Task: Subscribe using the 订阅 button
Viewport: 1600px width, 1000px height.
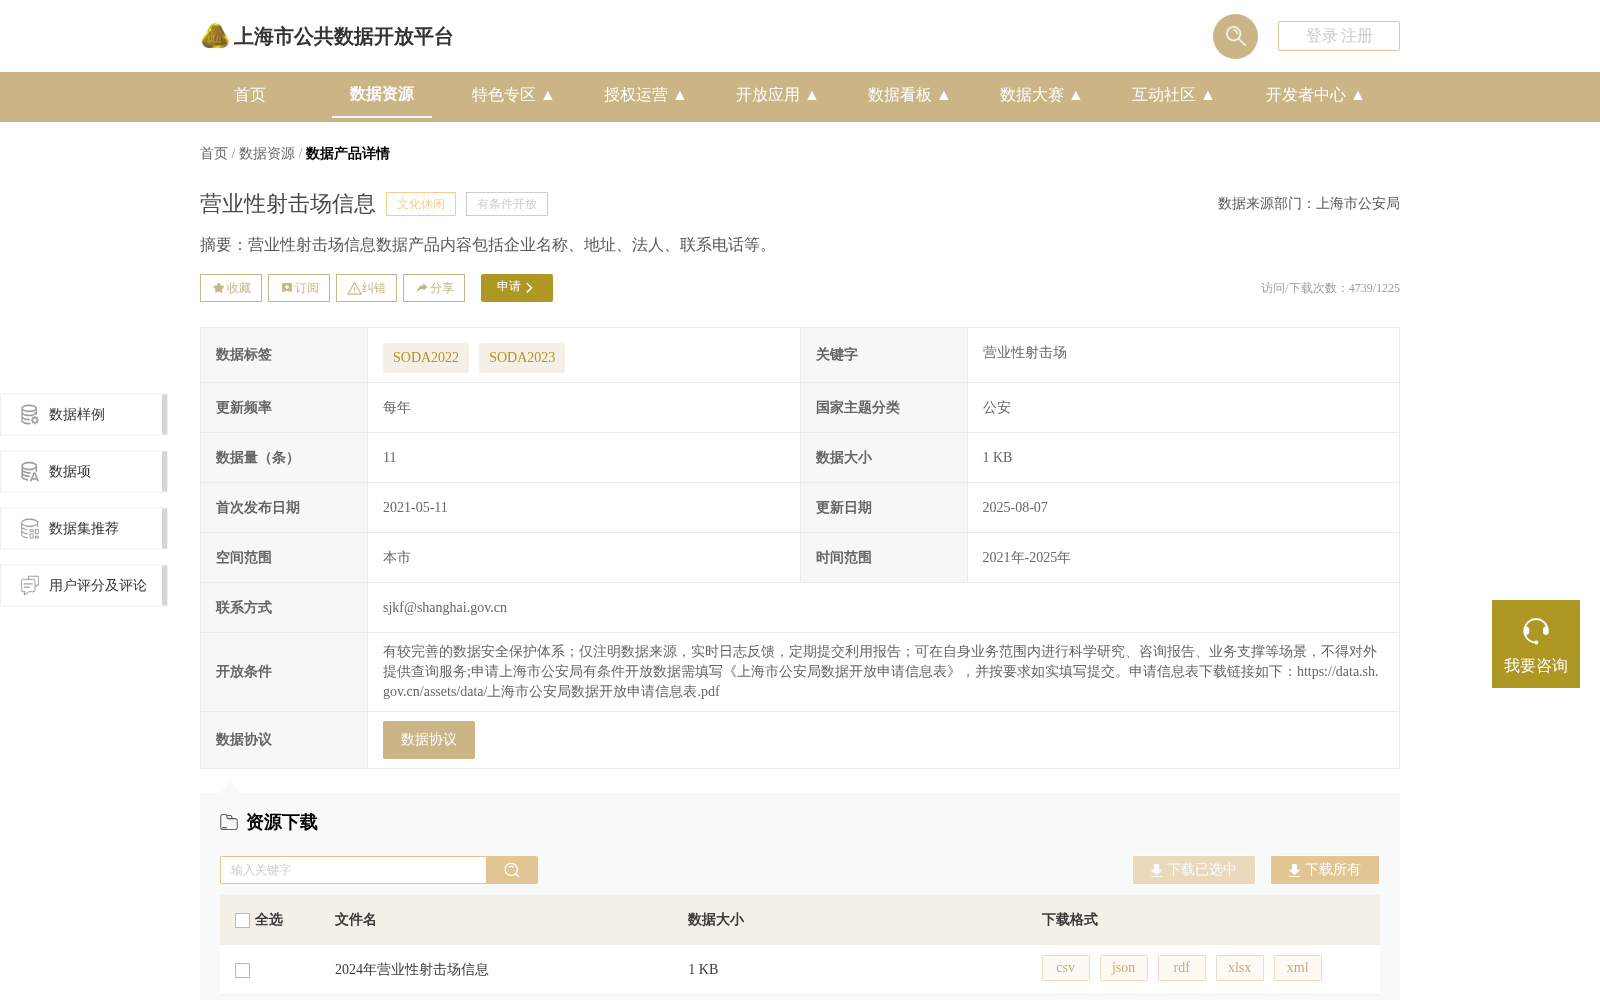Action: tap(299, 288)
